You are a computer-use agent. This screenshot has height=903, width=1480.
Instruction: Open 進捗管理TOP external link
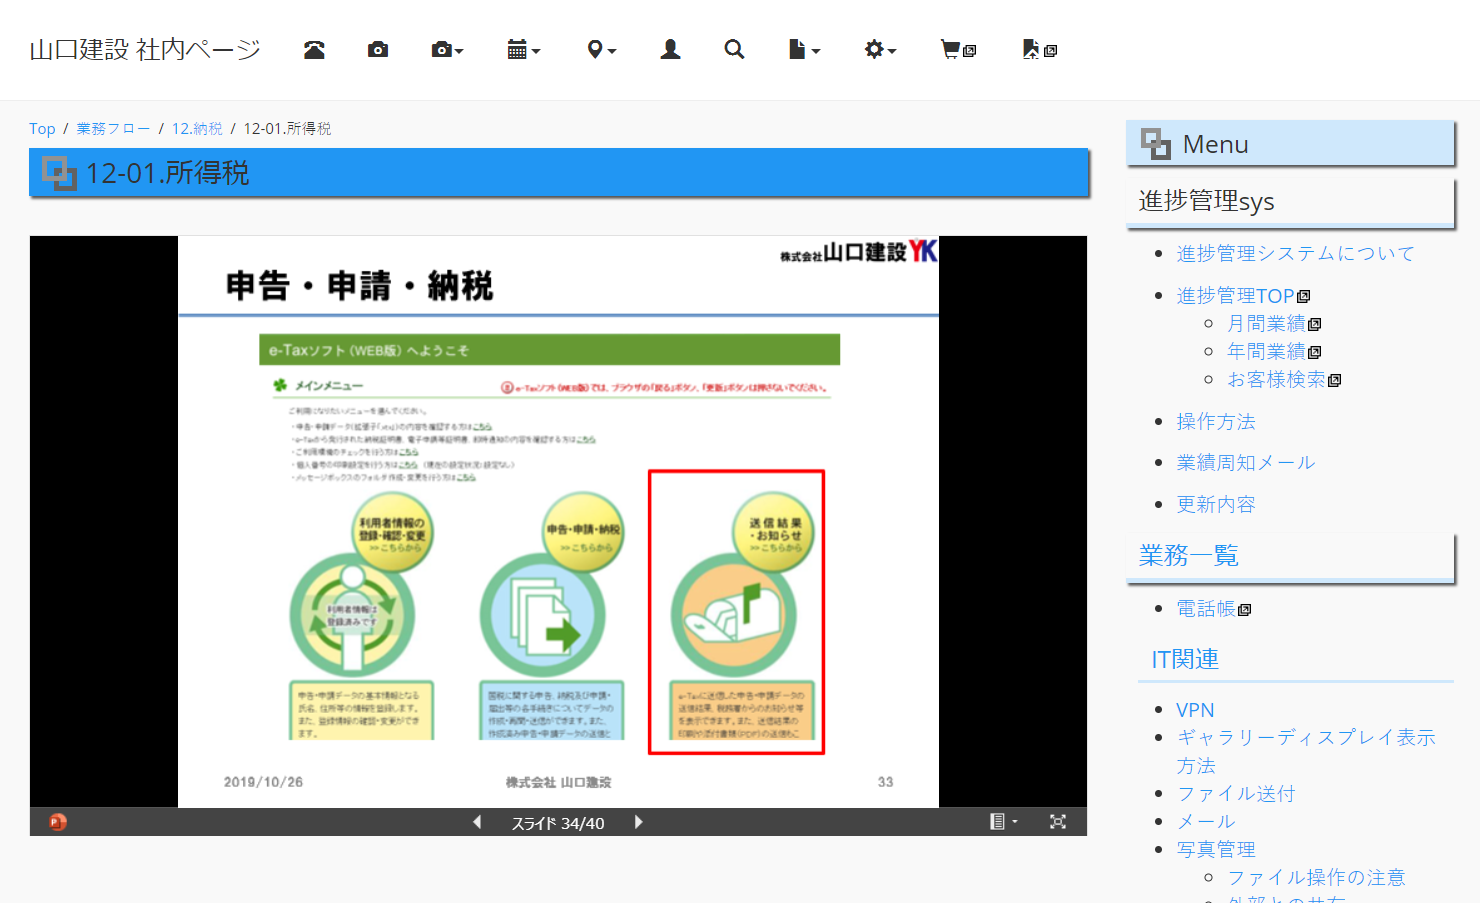(x=1243, y=296)
